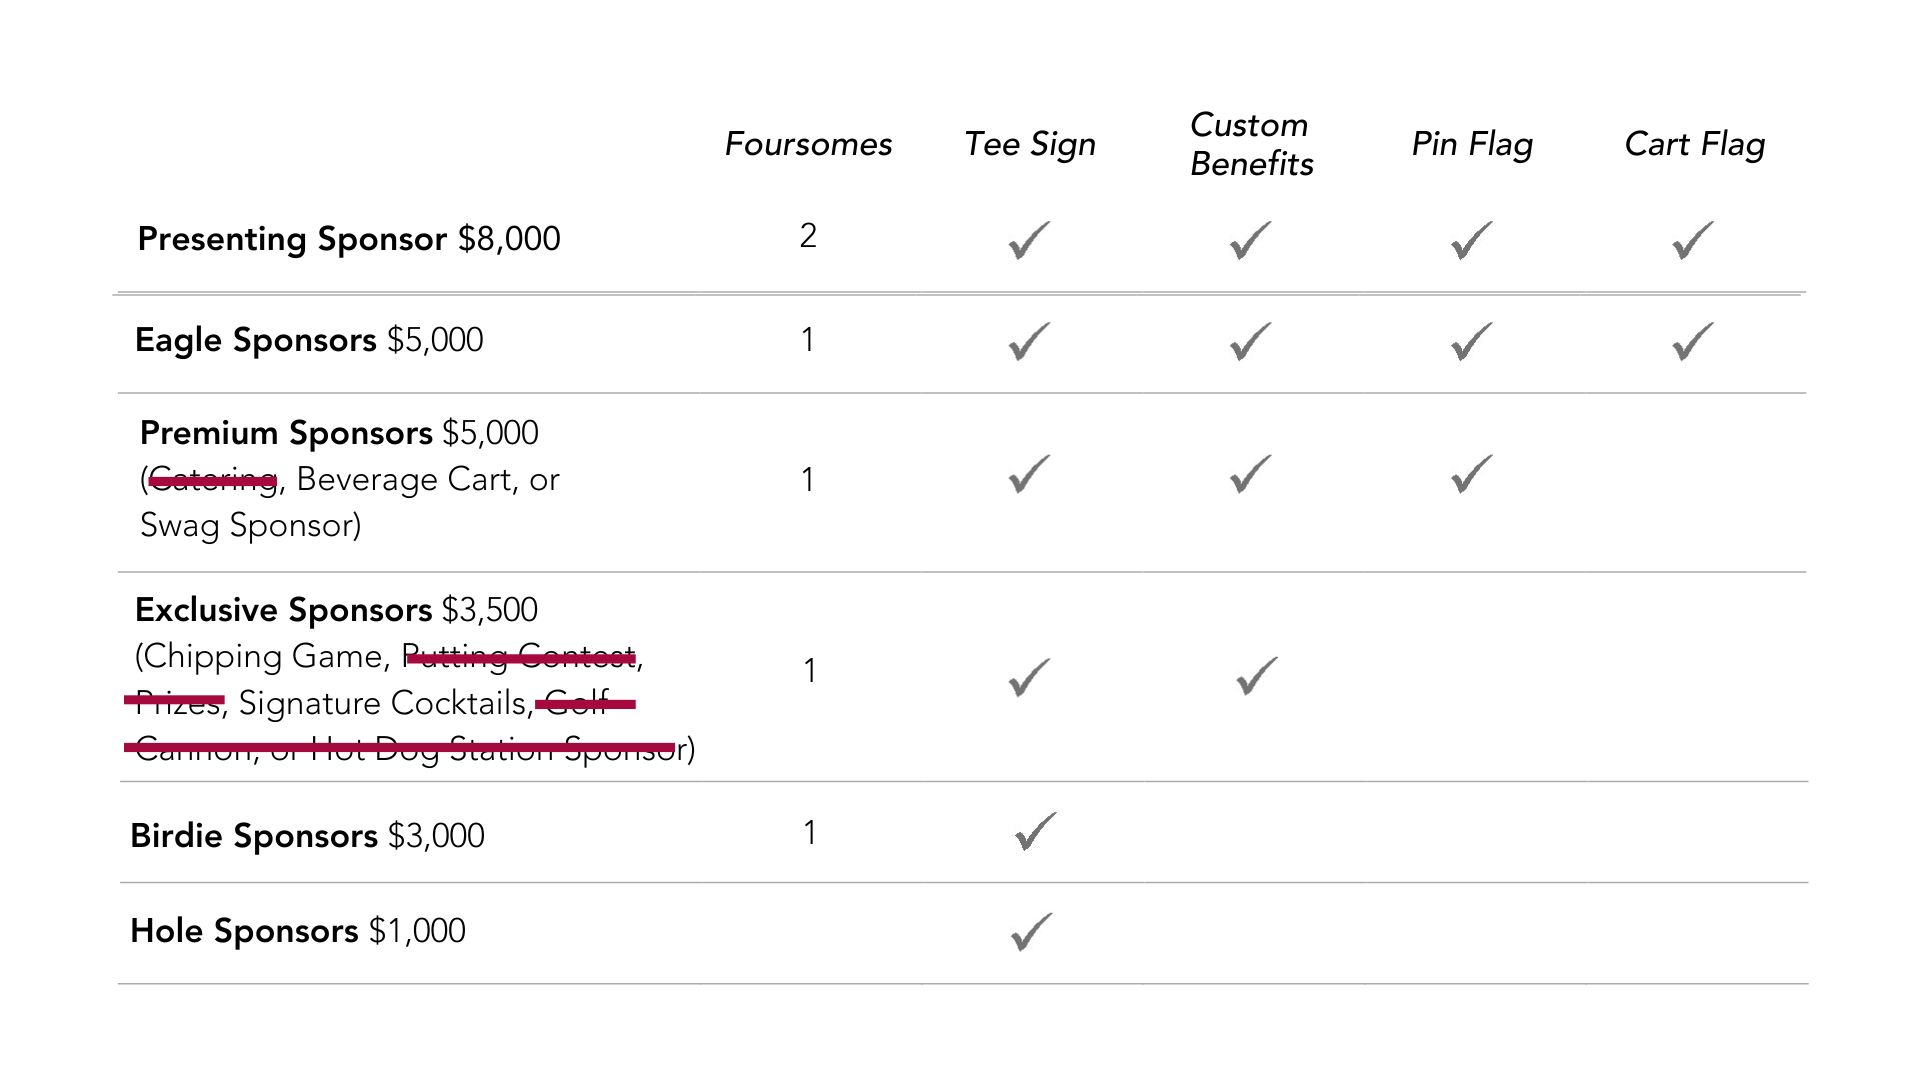Click the Presenting Sponsor $8,000 label
The height and width of the screenshot is (1080, 1920).
coord(348,239)
